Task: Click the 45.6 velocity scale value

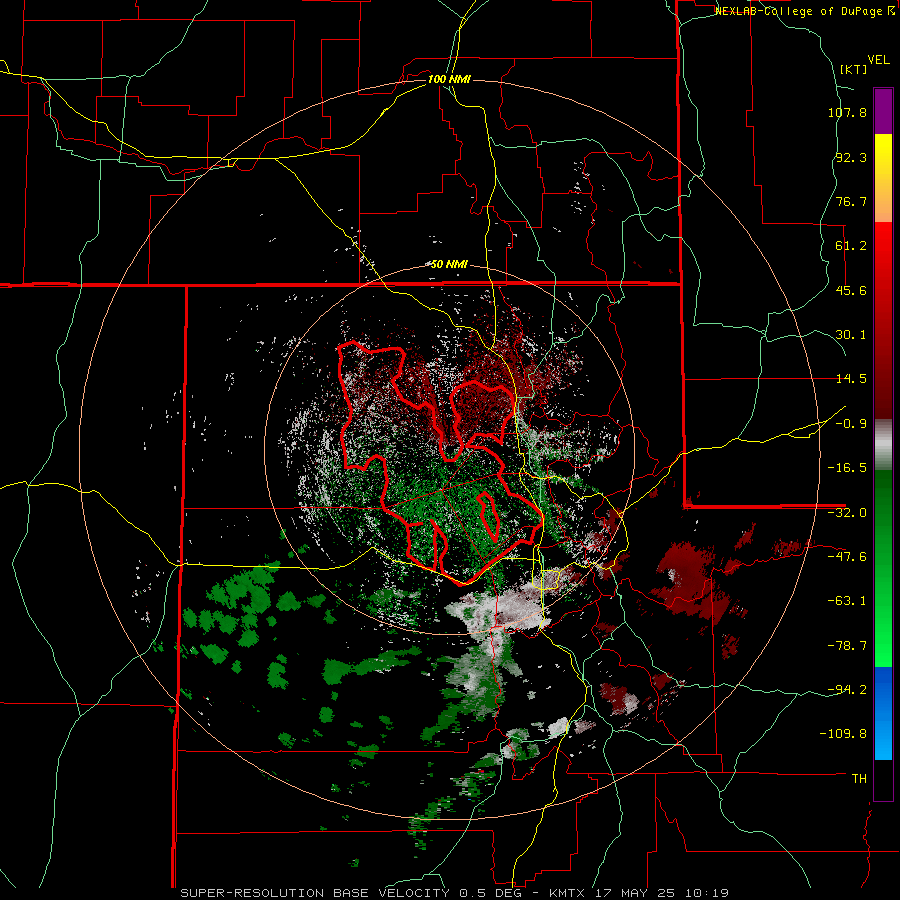Action: [x=851, y=290]
